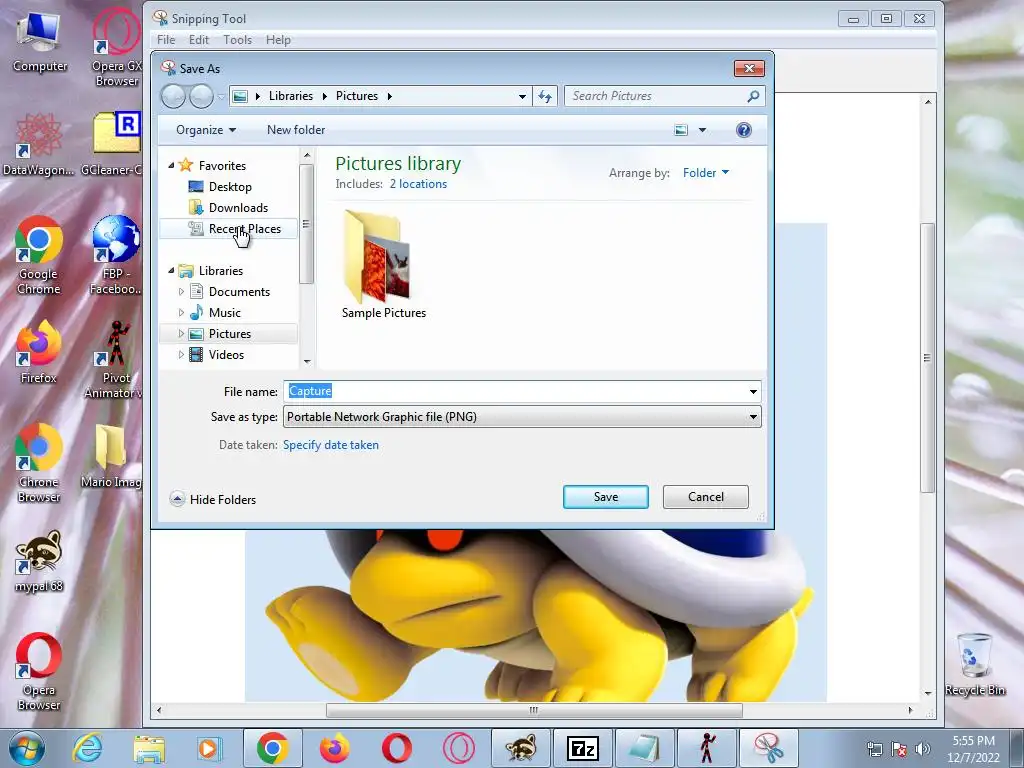The height and width of the screenshot is (768, 1024).
Task: Open the address bar previous locations dropdown
Action: pyautogui.click(x=522, y=97)
